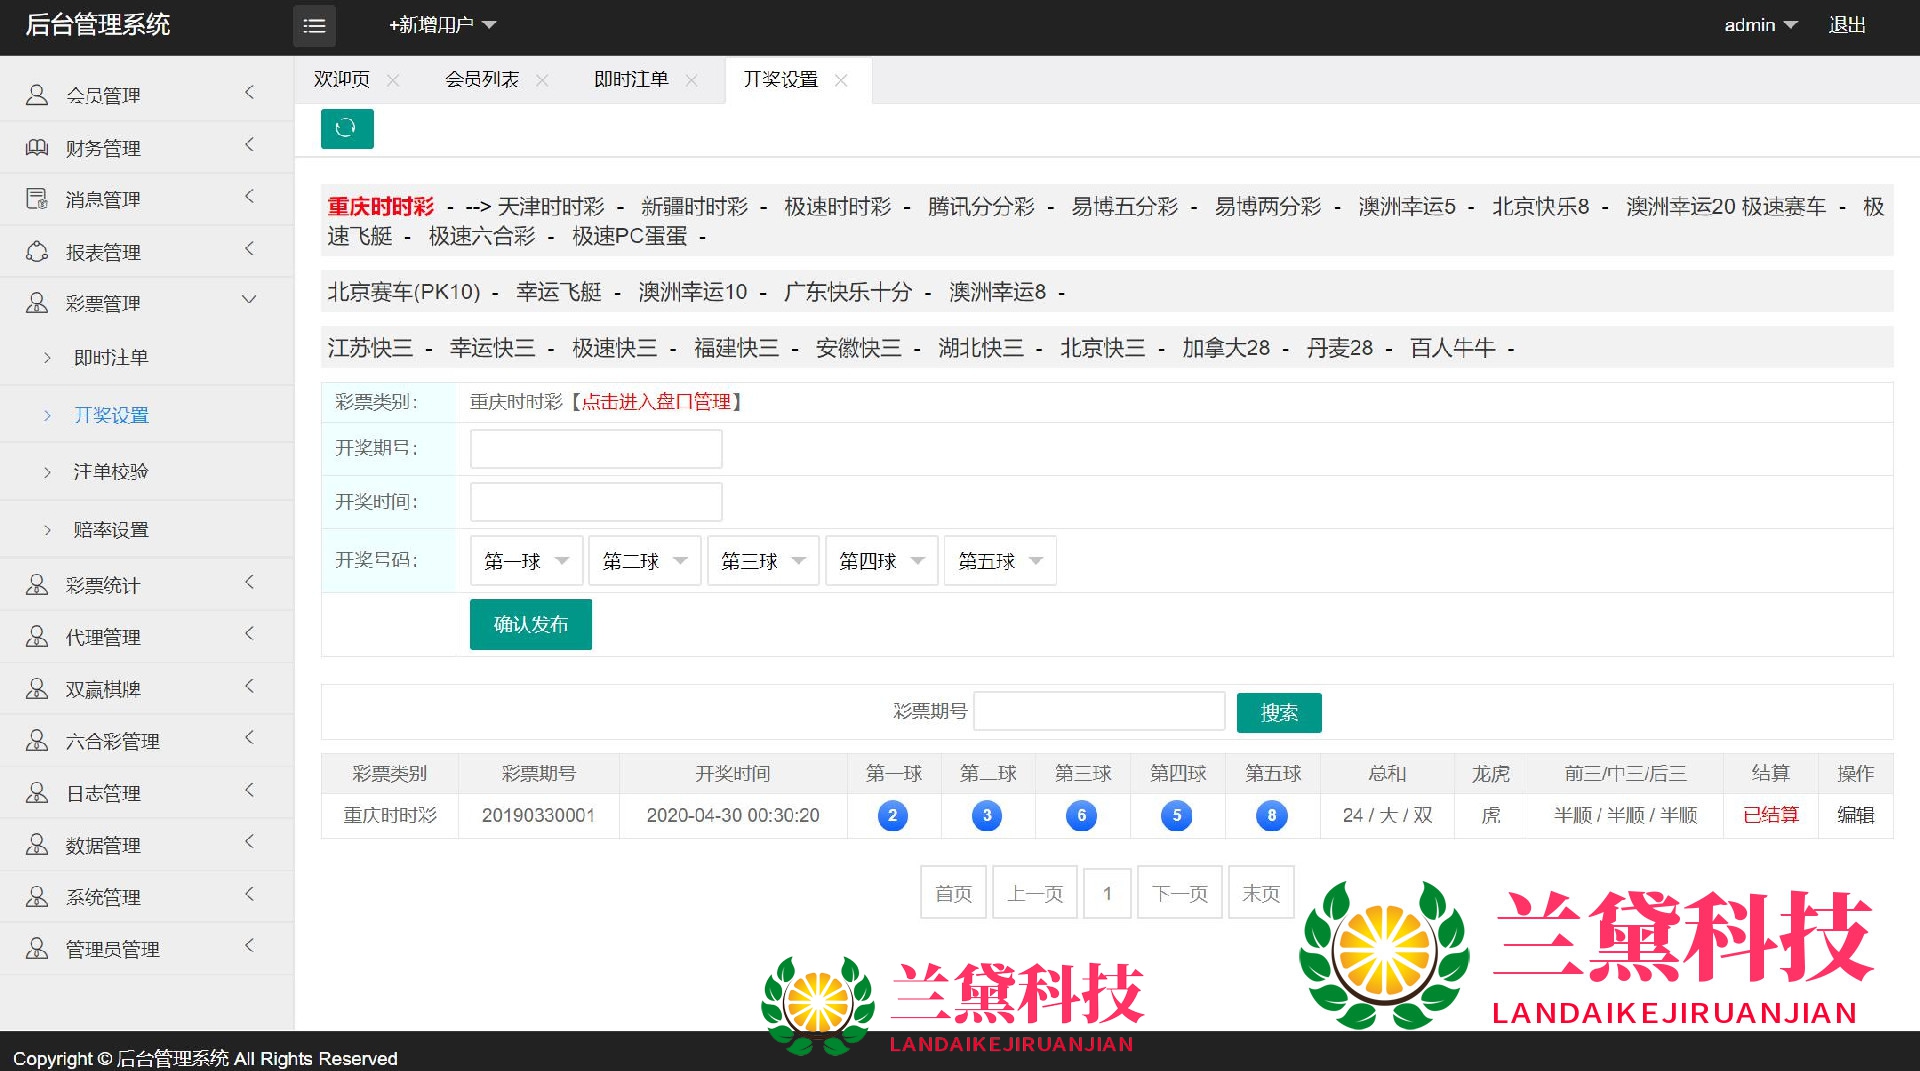Image resolution: width=1920 pixels, height=1071 pixels.
Task: Click the 彩票期号 search input field
Action: [x=1098, y=711]
